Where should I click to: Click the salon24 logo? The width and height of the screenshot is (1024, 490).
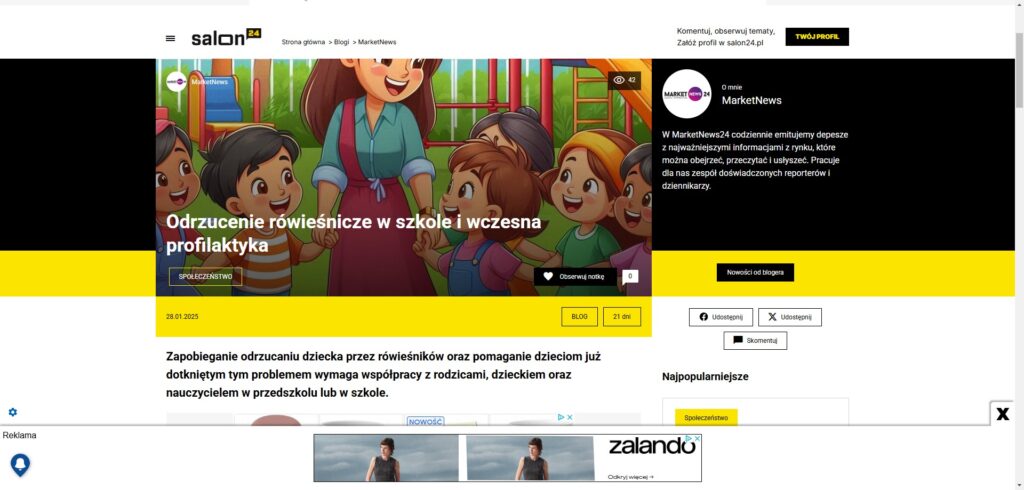click(x=226, y=37)
